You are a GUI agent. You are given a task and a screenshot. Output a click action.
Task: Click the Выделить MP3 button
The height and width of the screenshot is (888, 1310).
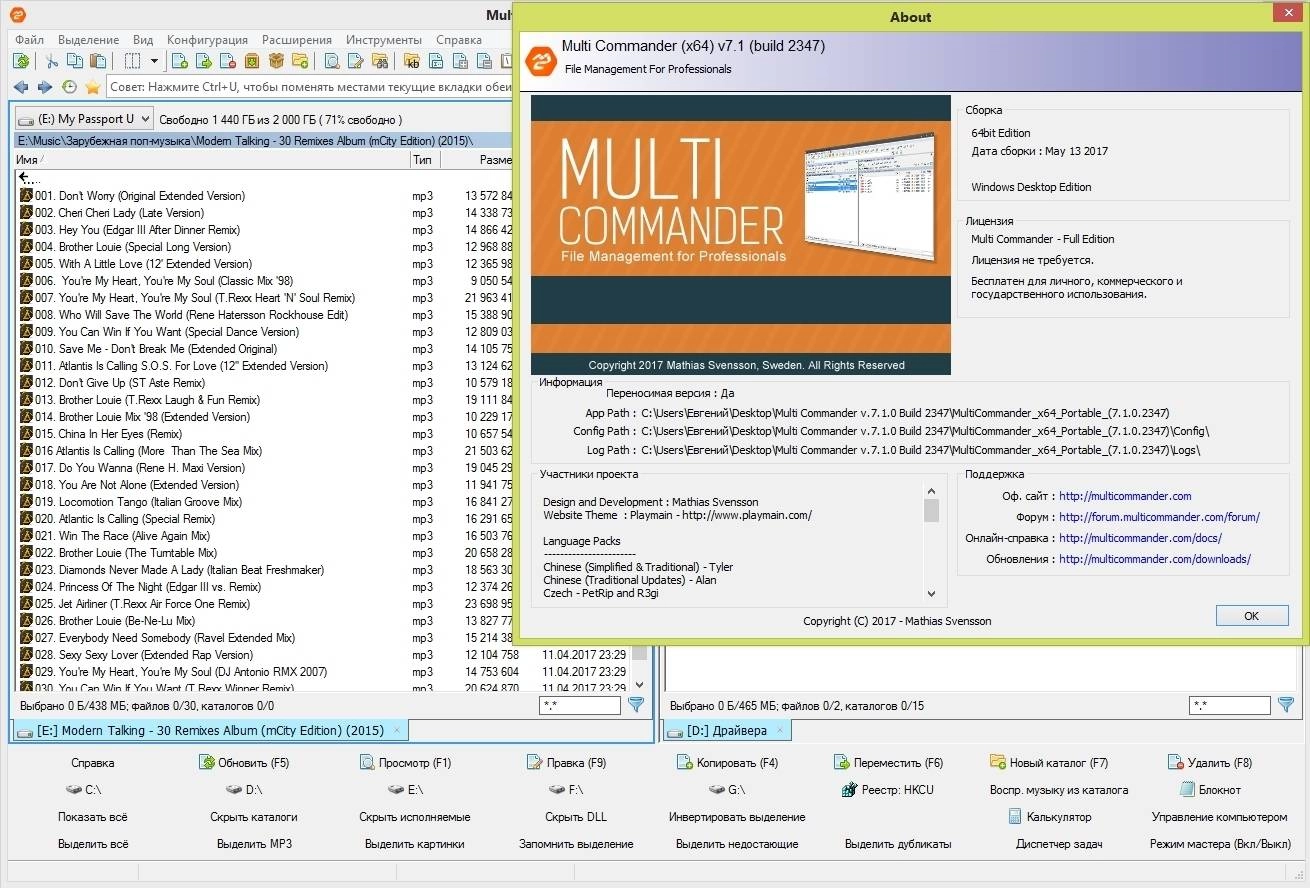pos(254,844)
